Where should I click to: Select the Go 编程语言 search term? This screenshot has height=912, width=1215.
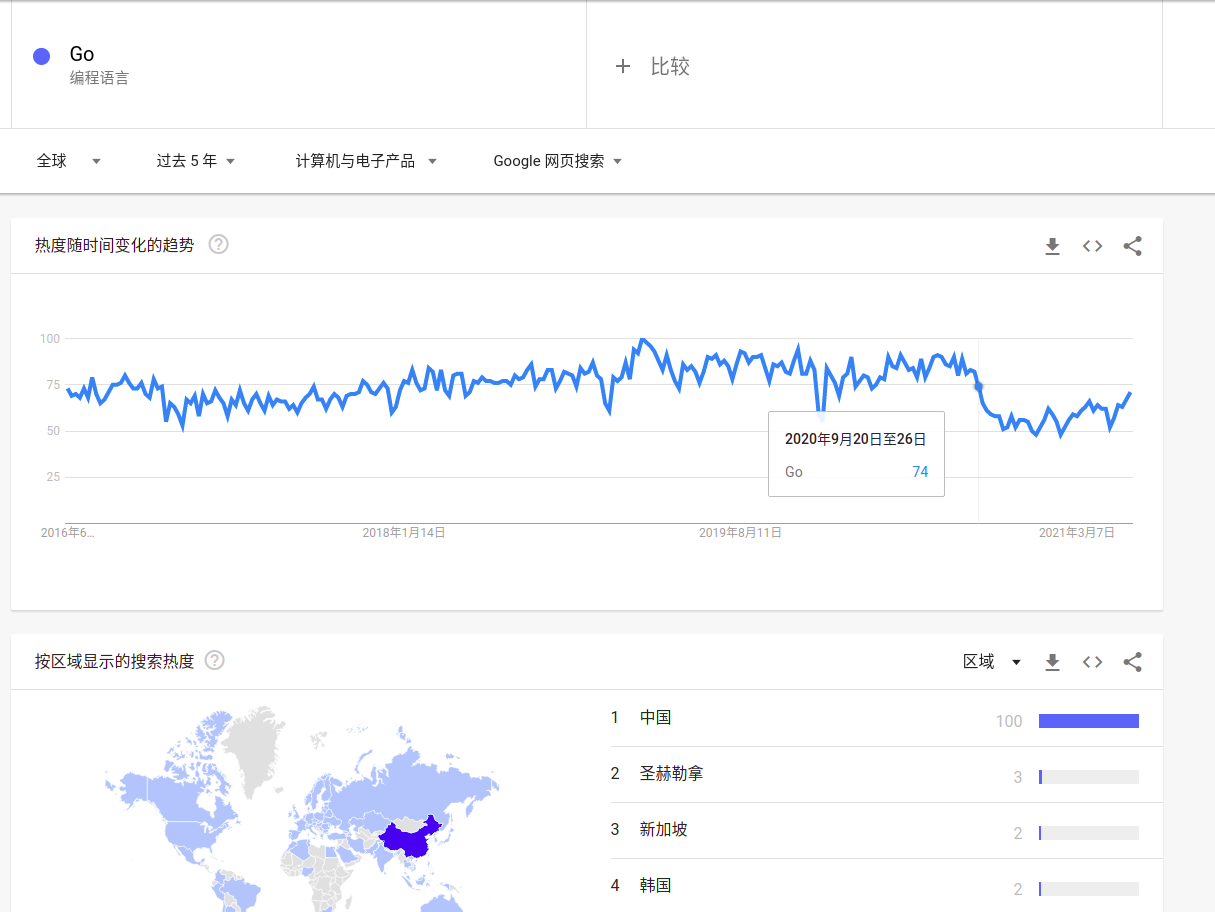[298, 66]
